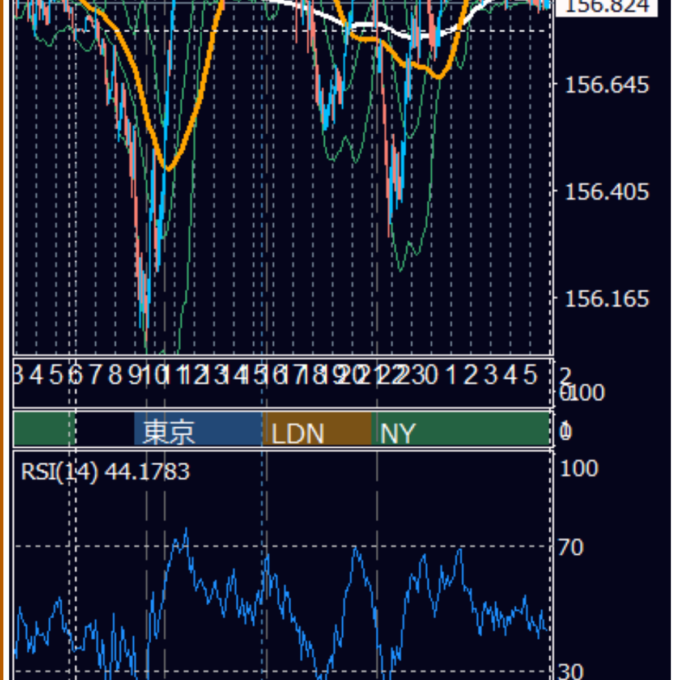Click the RSI(14) 44.1783 indicator label

pyautogui.click(x=105, y=471)
